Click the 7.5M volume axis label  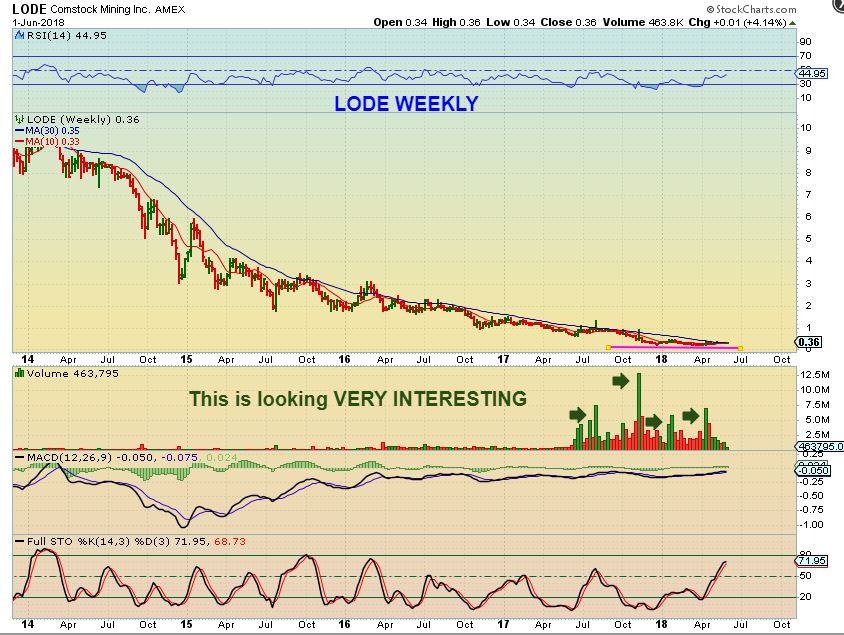pyautogui.click(x=817, y=405)
